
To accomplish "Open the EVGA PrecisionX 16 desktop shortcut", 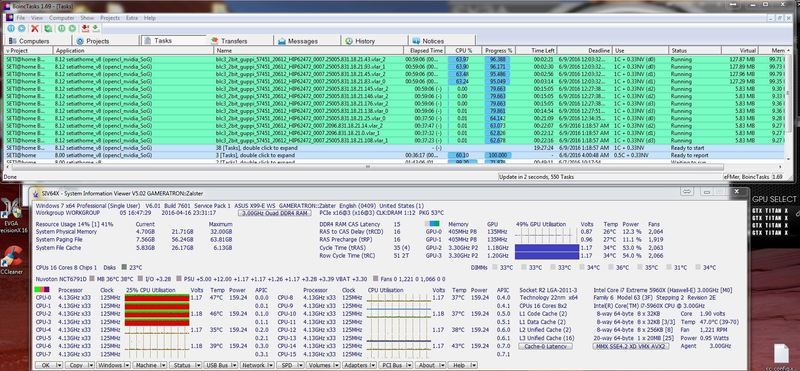I will coord(11,217).
